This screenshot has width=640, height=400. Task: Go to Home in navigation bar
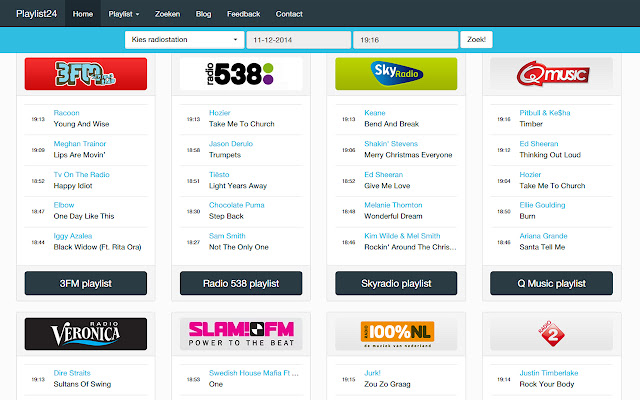[x=83, y=14]
